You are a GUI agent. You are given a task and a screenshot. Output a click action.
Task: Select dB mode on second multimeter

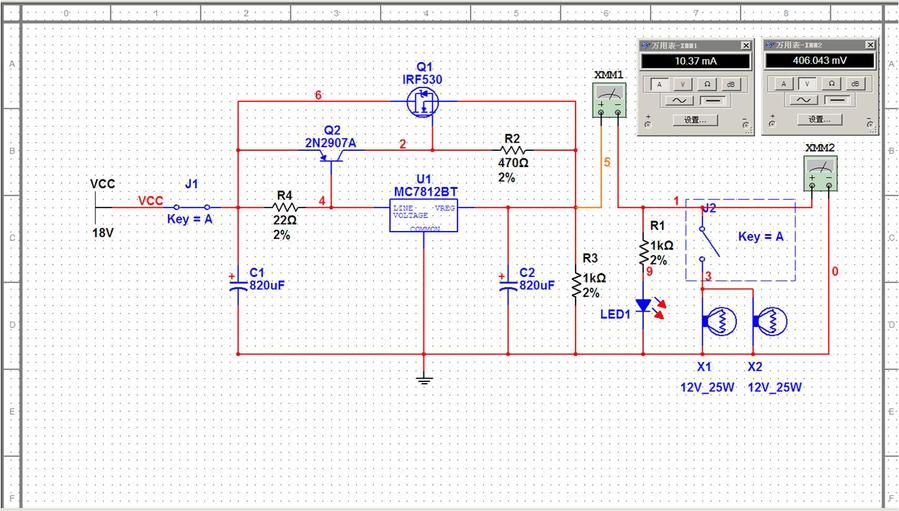pos(856,84)
